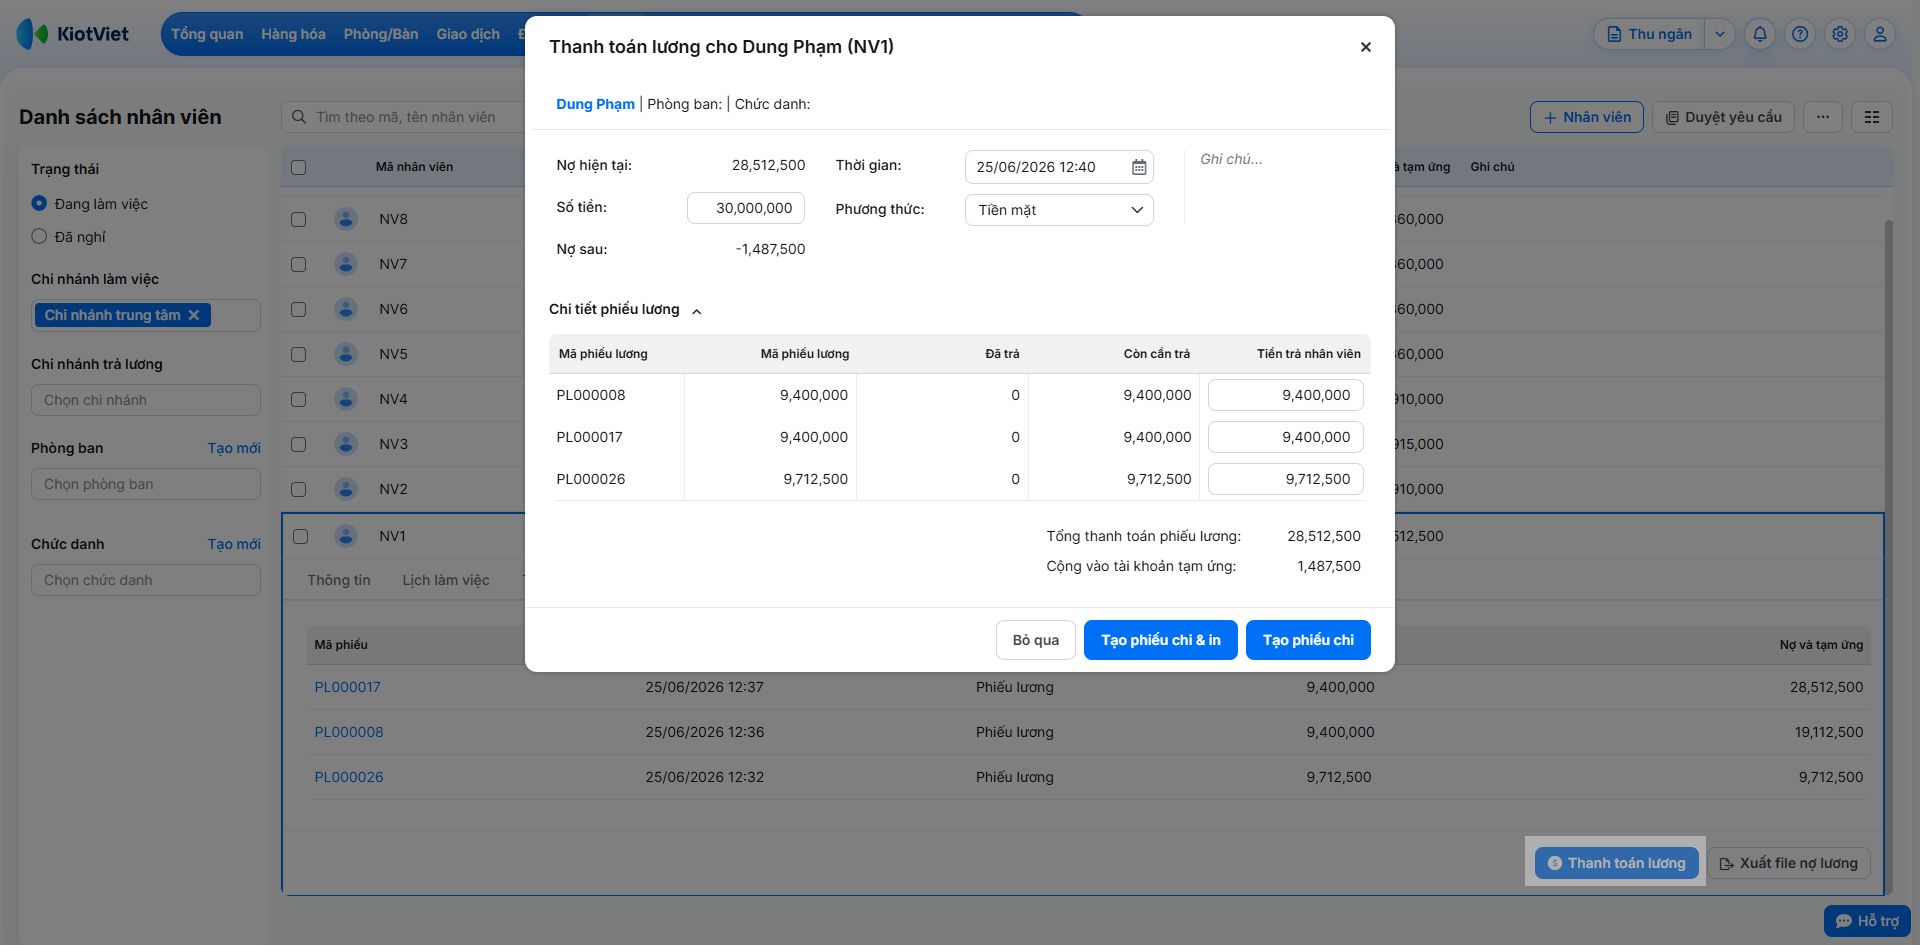Click the Bỏ qua button

[x=1036, y=640]
